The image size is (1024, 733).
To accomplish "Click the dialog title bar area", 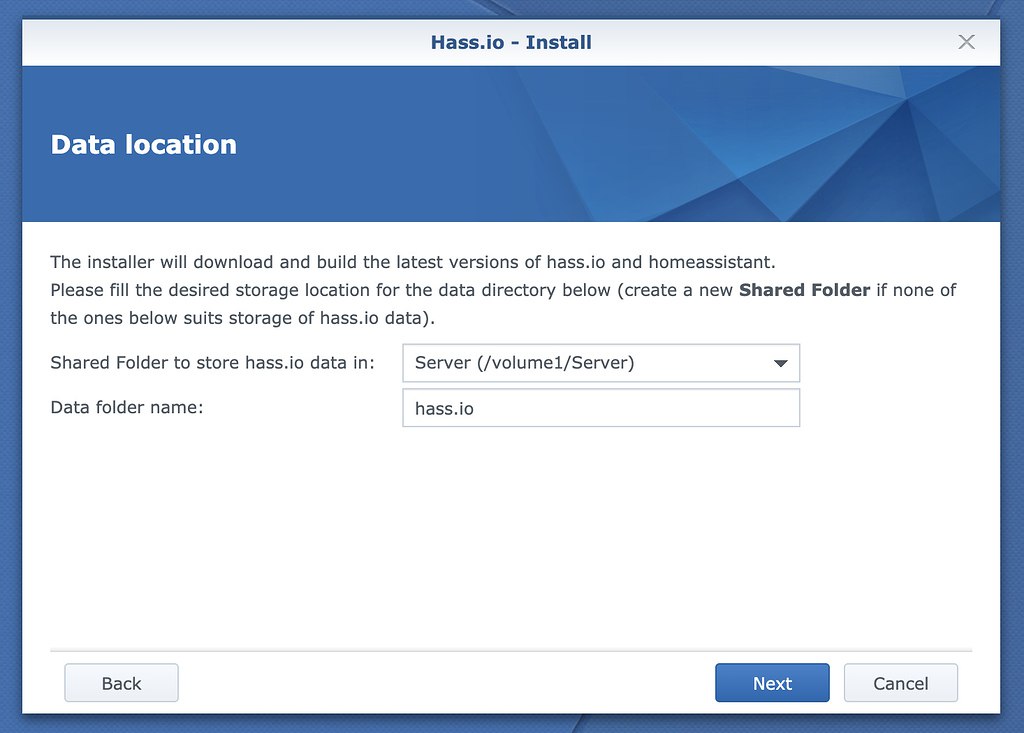I will [x=250, y=42].
